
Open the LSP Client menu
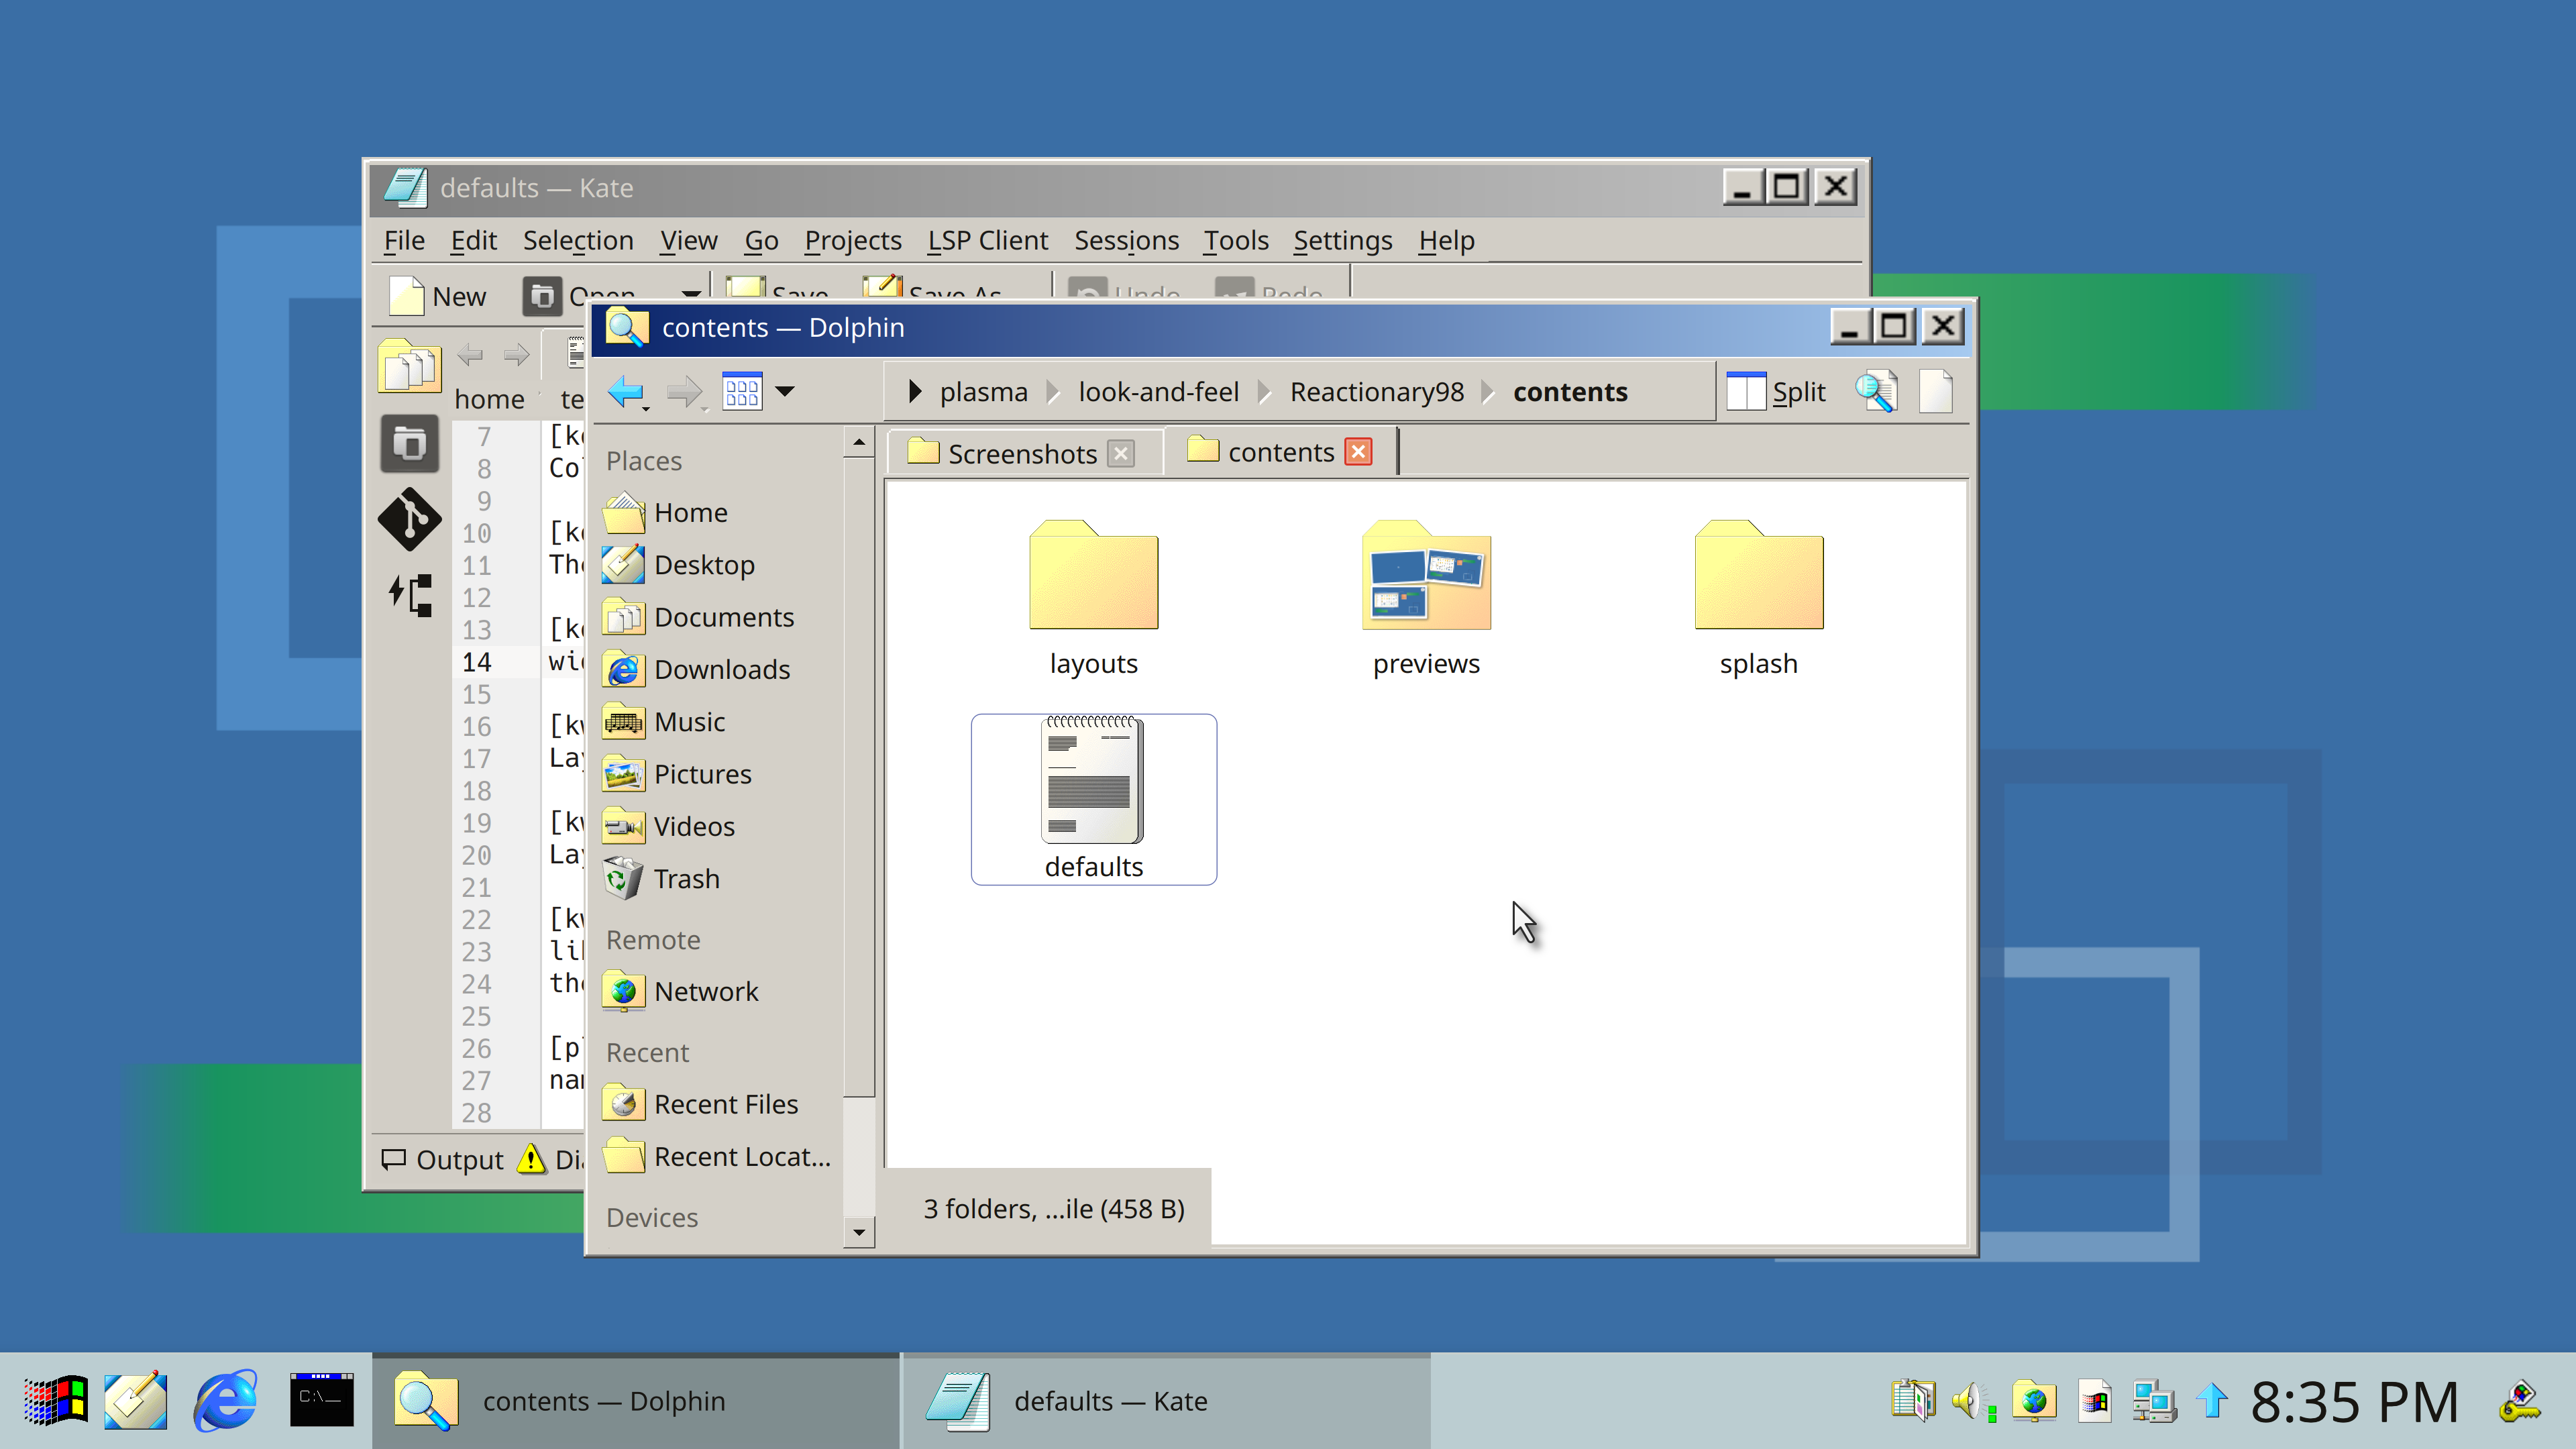coord(986,241)
